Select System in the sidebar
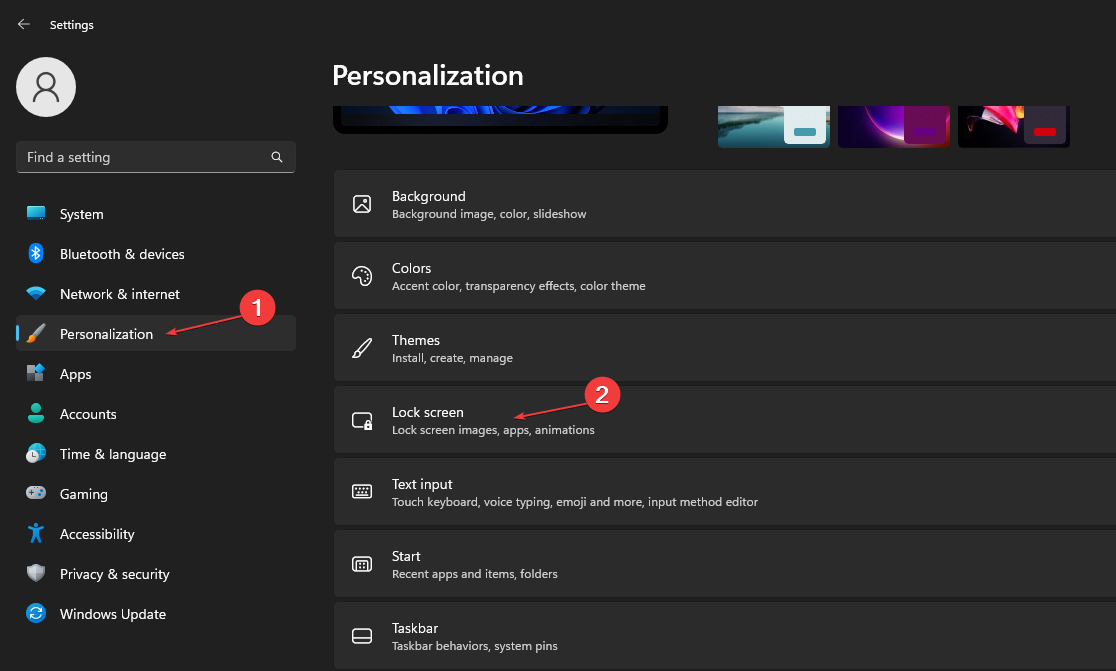Viewport: 1116px width, 671px height. point(81,214)
